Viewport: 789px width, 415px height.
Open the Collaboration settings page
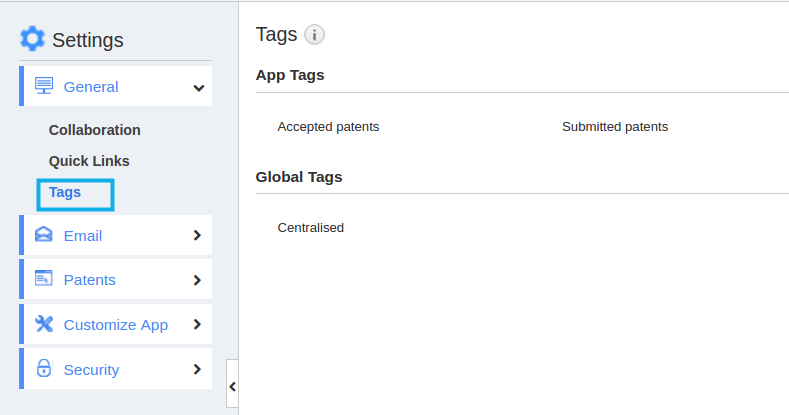pos(95,130)
